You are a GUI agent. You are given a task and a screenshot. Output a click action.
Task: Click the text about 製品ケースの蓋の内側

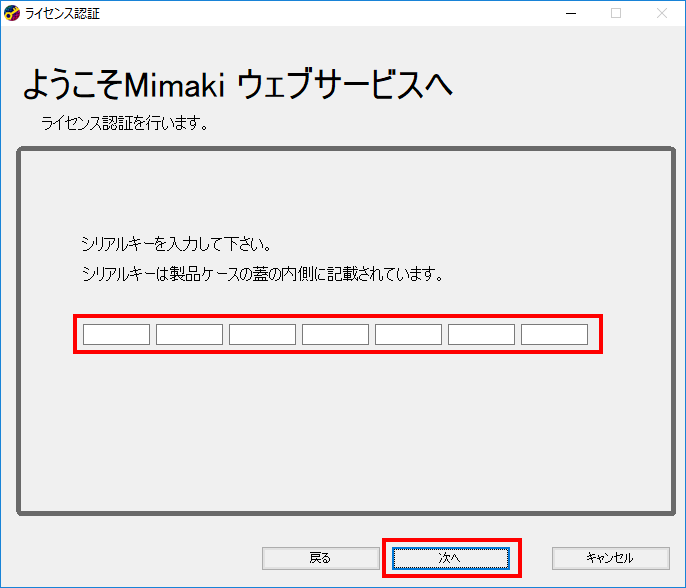pyautogui.click(x=262, y=274)
